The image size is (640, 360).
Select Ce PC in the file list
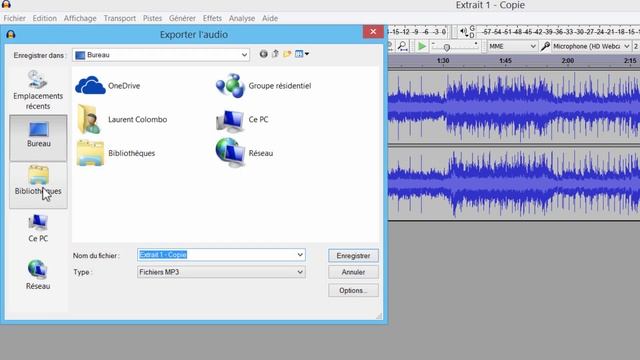point(242,119)
